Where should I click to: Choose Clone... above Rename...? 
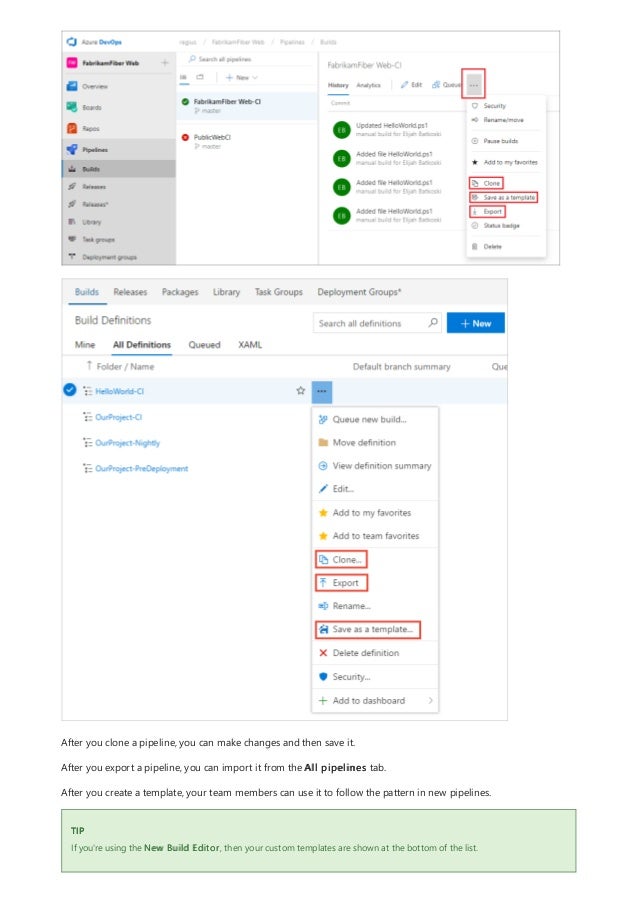point(341,559)
